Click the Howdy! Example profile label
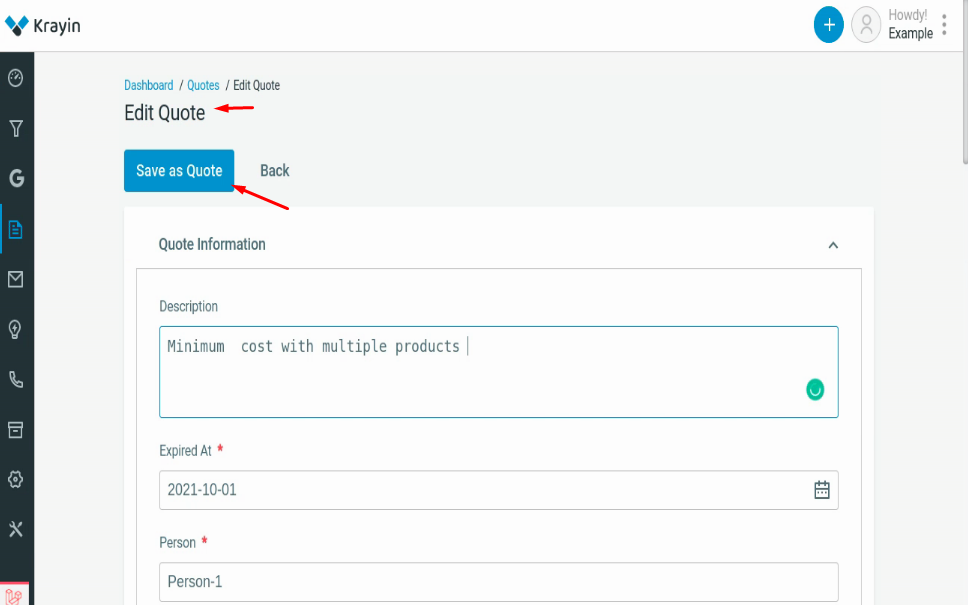Screen dimensions: 968x605 (x=908, y=24)
